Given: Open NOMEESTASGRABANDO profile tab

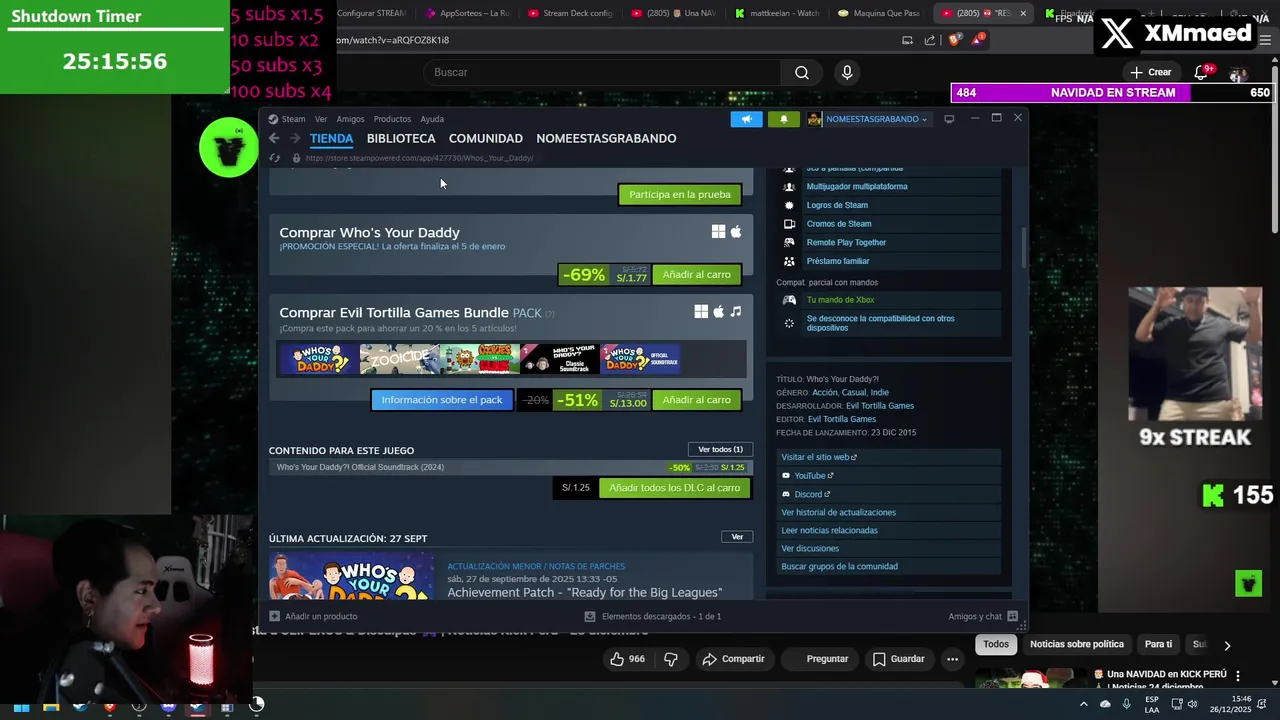Looking at the screenshot, I should point(606,138).
